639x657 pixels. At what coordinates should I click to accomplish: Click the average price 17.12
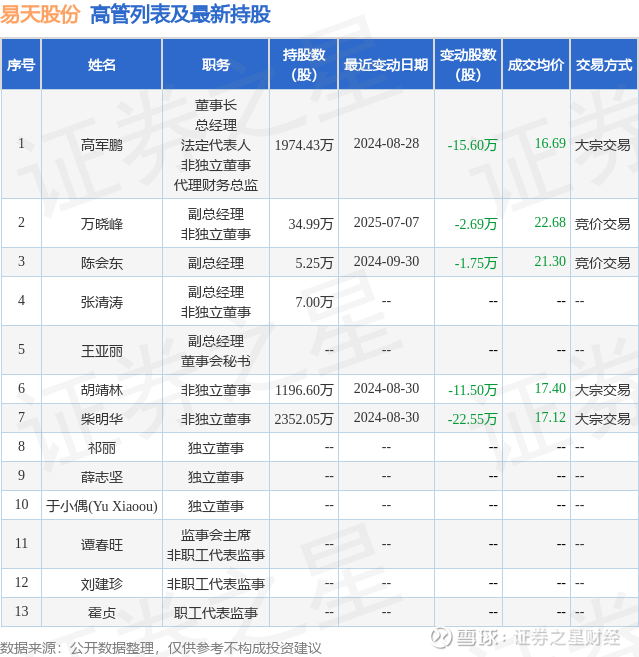pyautogui.click(x=550, y=417)
